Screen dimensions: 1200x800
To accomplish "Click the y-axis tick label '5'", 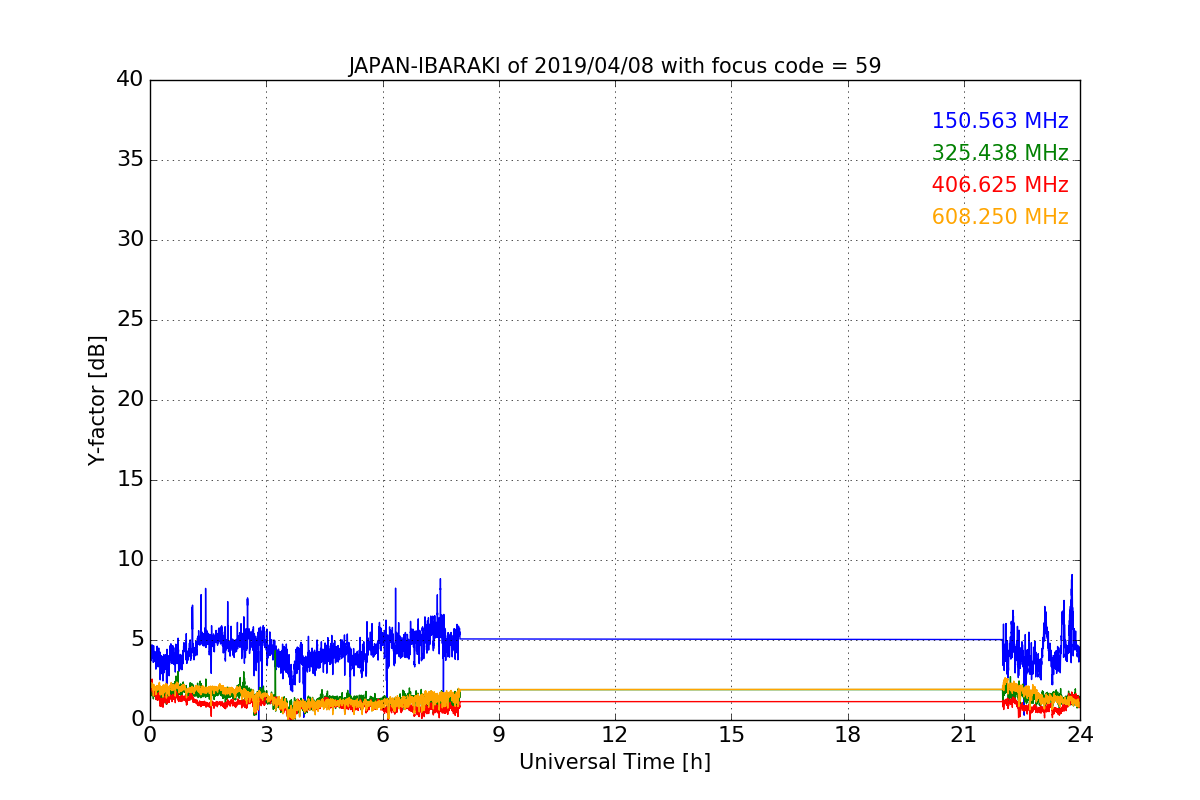I will coord(137,639).
